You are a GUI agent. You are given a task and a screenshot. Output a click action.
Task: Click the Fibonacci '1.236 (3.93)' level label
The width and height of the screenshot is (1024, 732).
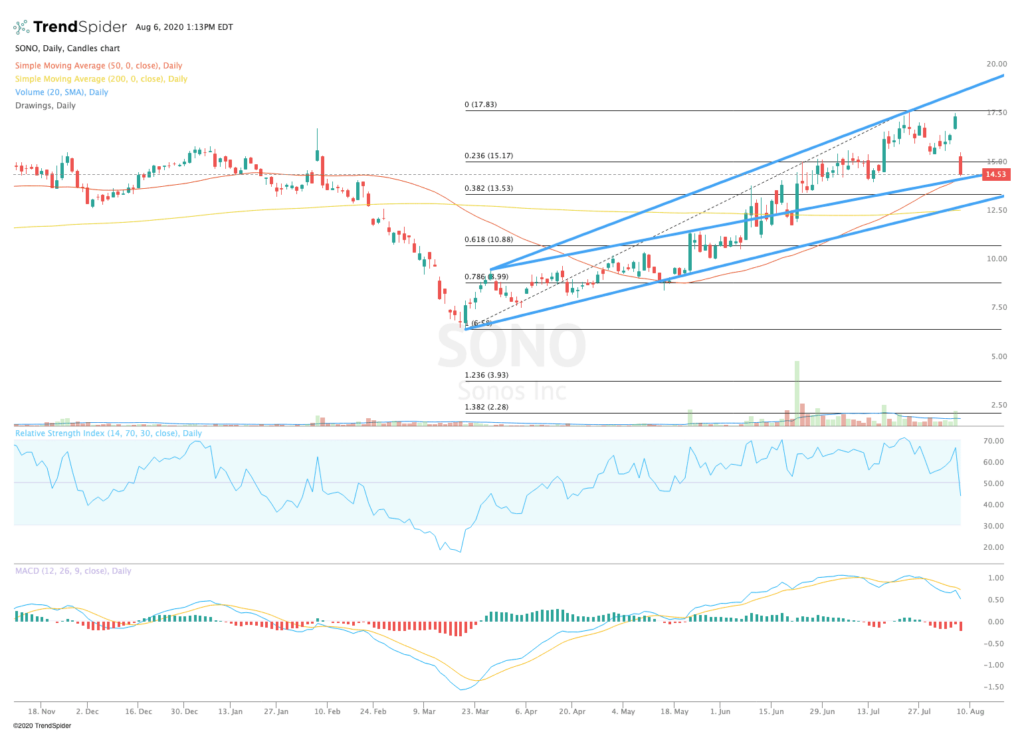coord(486,375)
